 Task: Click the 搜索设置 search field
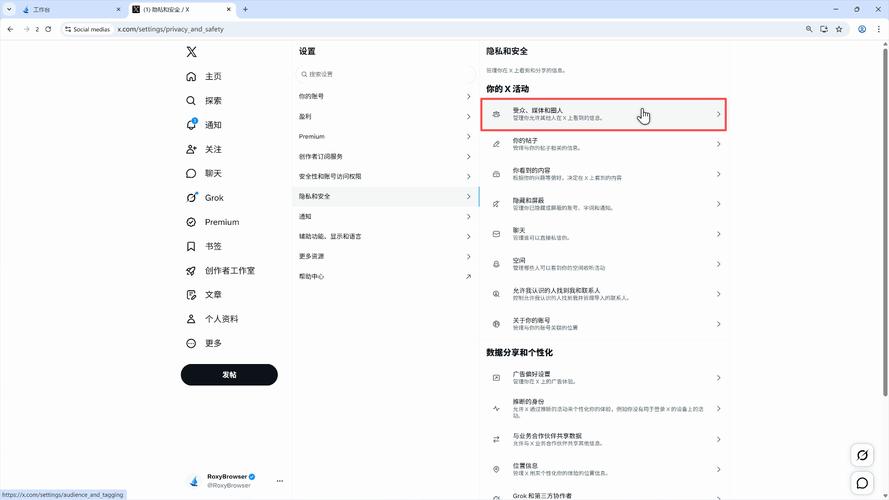click(386, 74)
